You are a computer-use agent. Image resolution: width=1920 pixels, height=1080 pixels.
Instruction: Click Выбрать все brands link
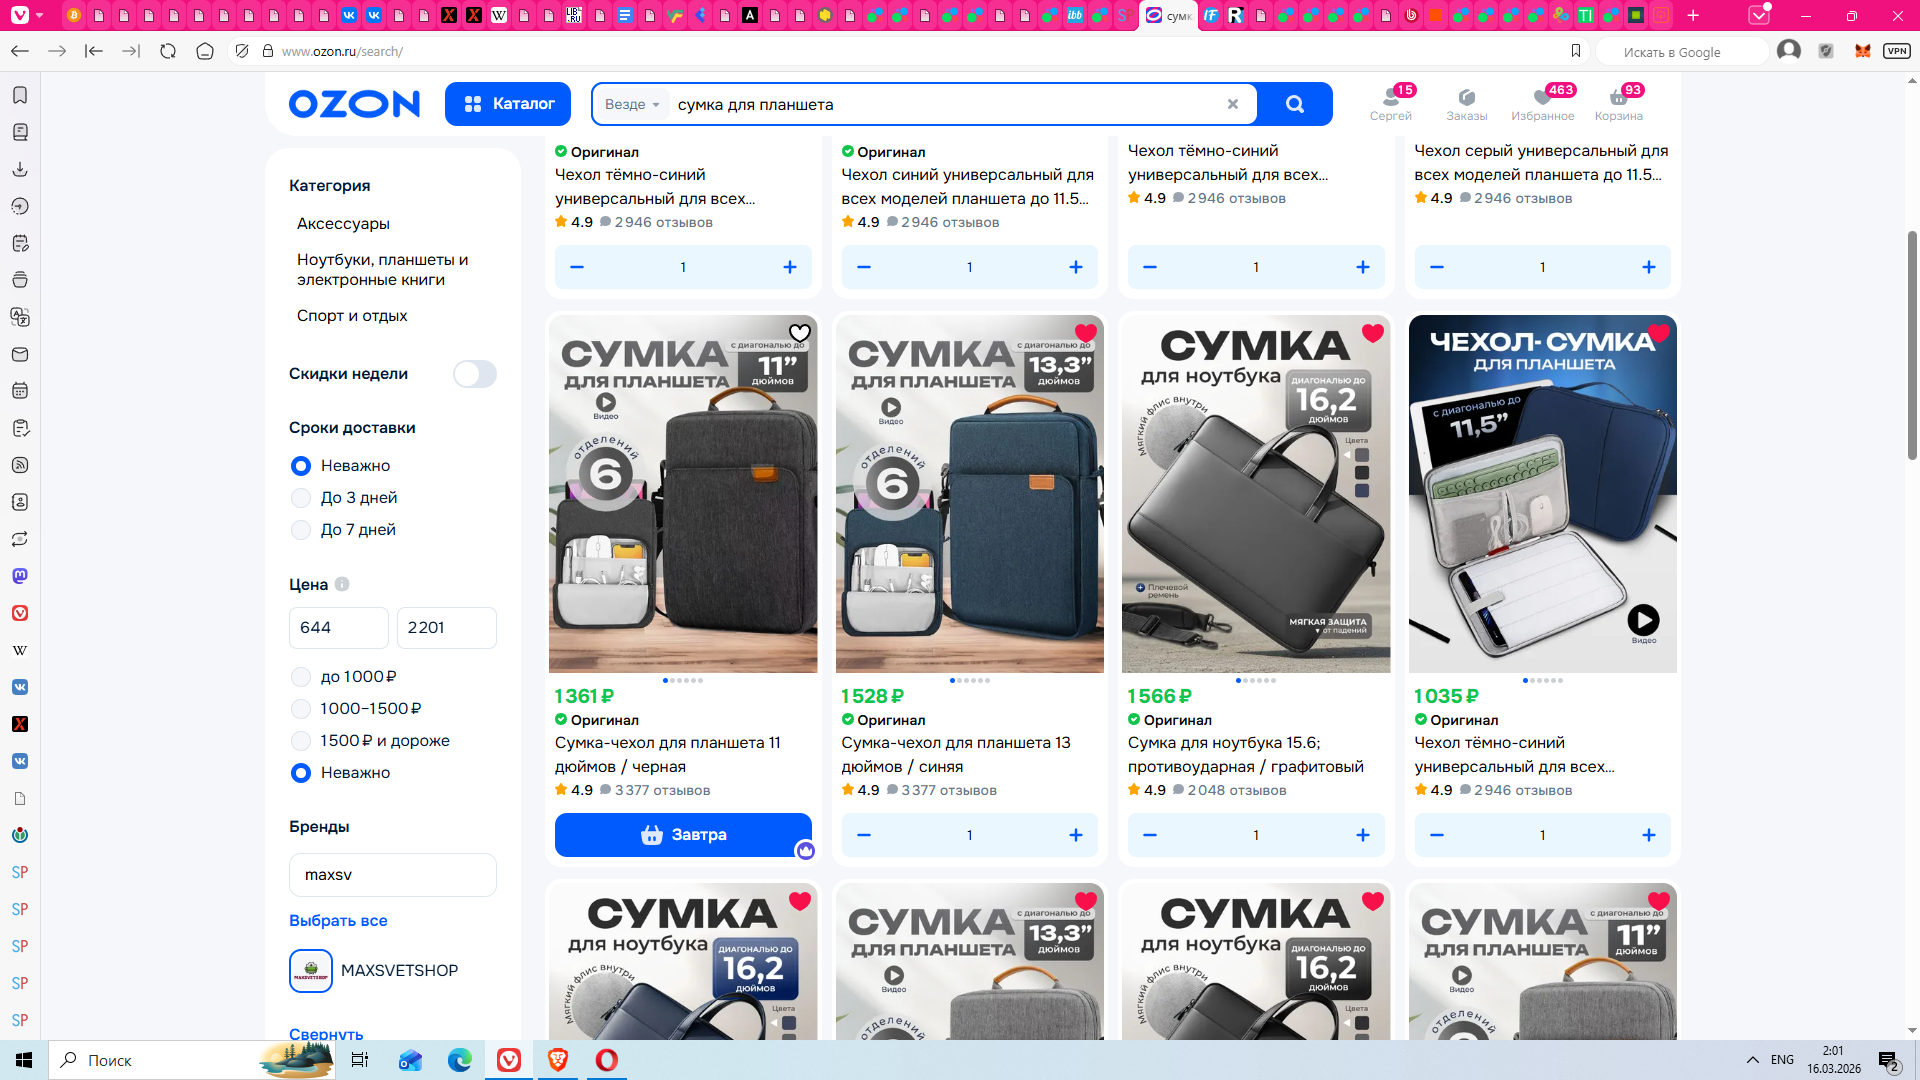point(338,921)
